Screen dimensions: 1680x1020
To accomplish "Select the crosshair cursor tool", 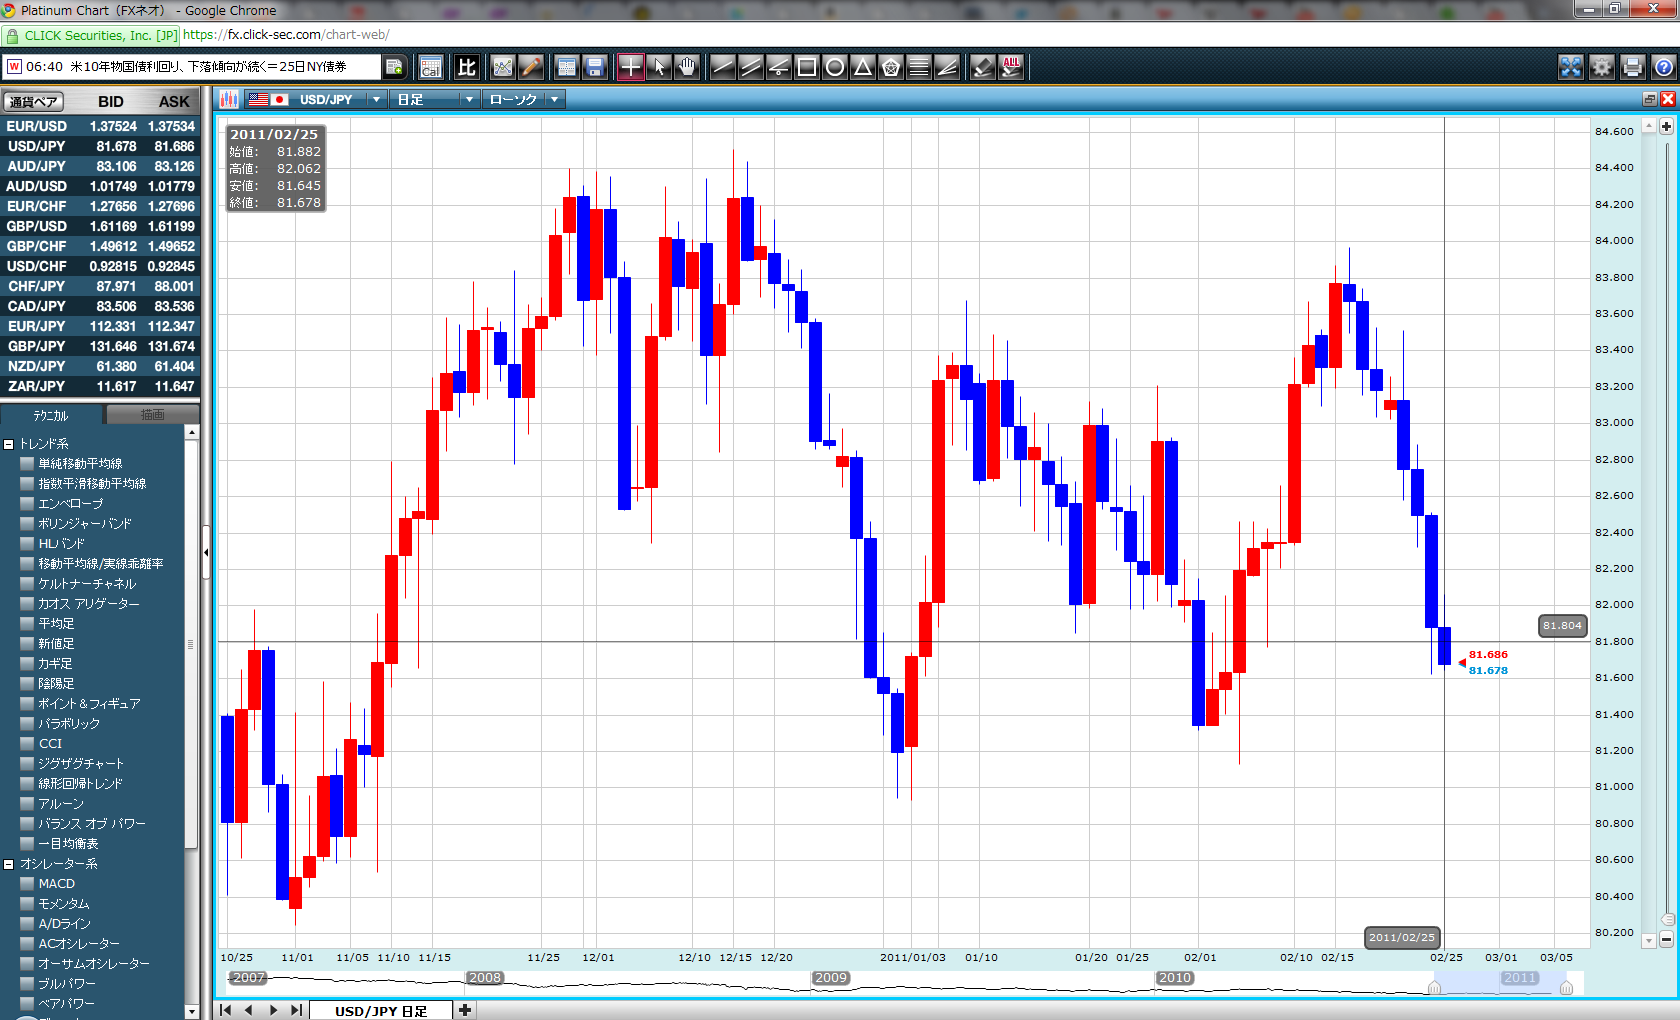I will (630, 67).
